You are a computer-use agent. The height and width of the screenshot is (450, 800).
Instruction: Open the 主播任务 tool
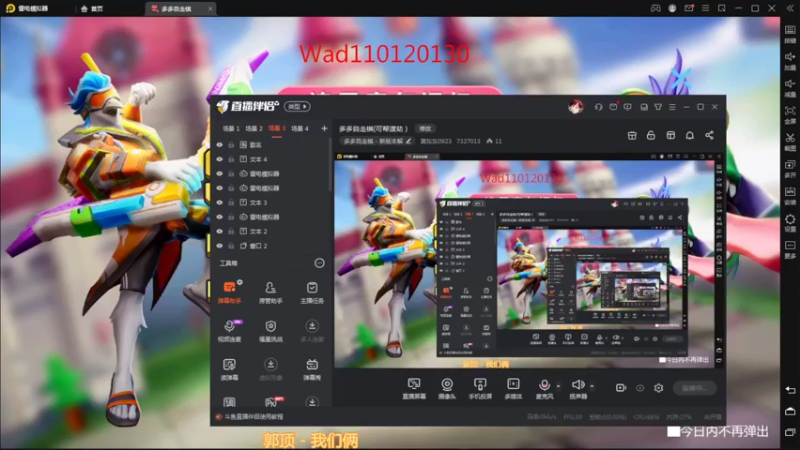[x=312, y=292]
